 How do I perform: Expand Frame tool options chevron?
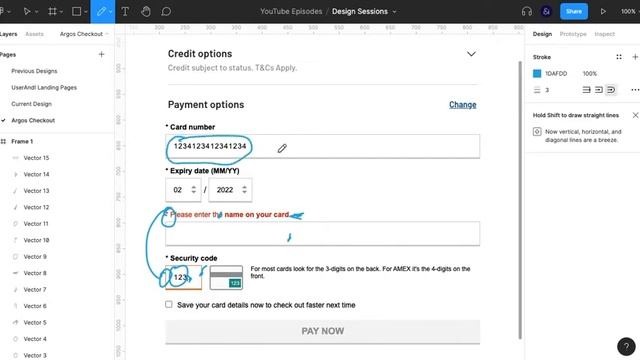(x=61, y=12)
